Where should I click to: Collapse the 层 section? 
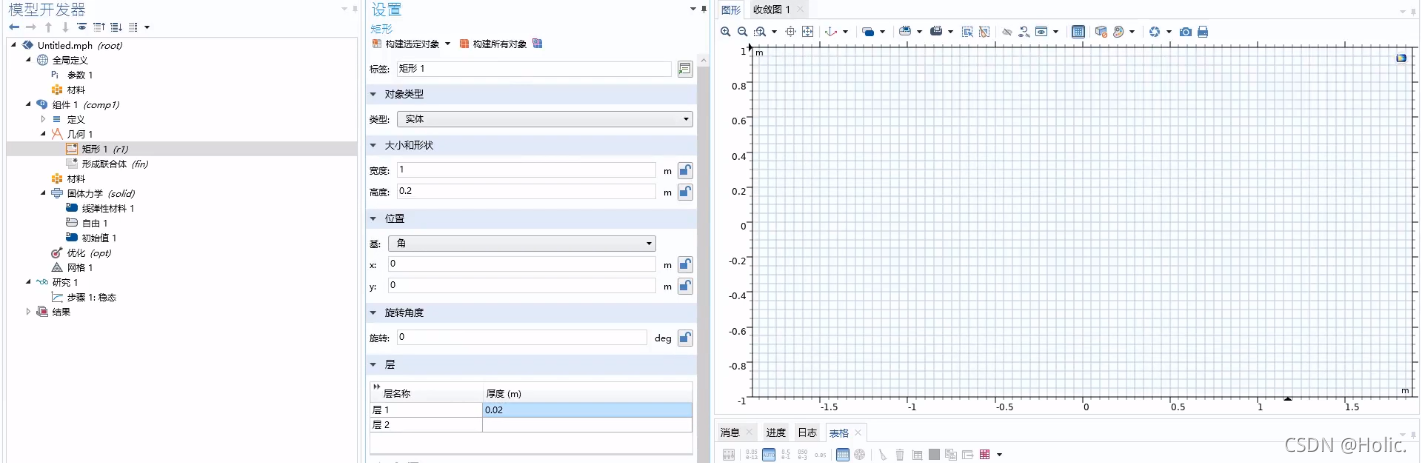(x=374, y=365)
